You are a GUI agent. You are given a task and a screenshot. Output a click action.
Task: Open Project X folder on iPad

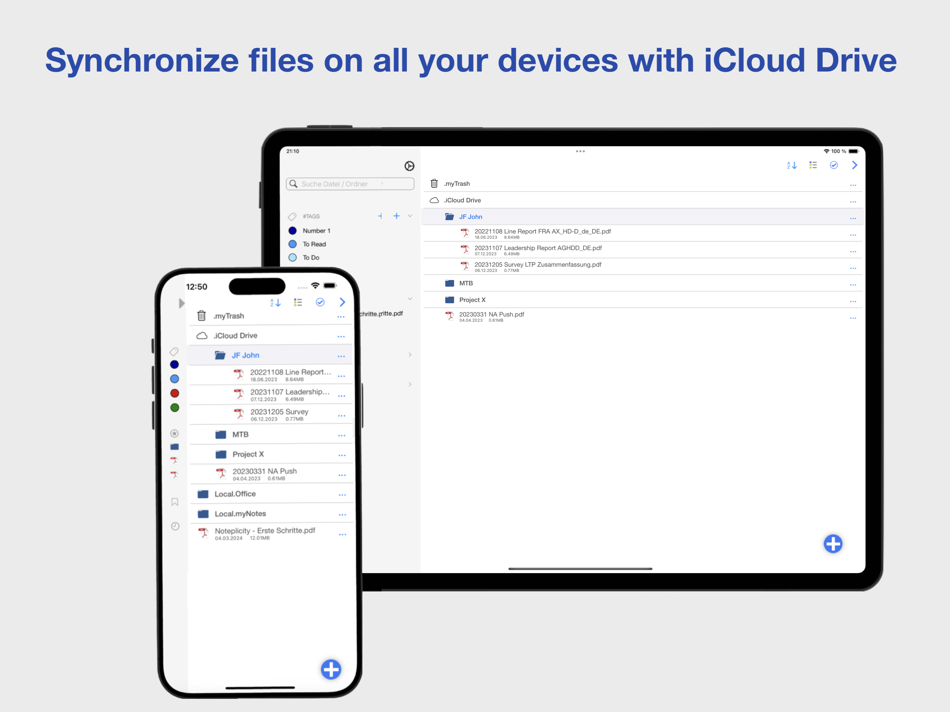[x=643, y=300]
